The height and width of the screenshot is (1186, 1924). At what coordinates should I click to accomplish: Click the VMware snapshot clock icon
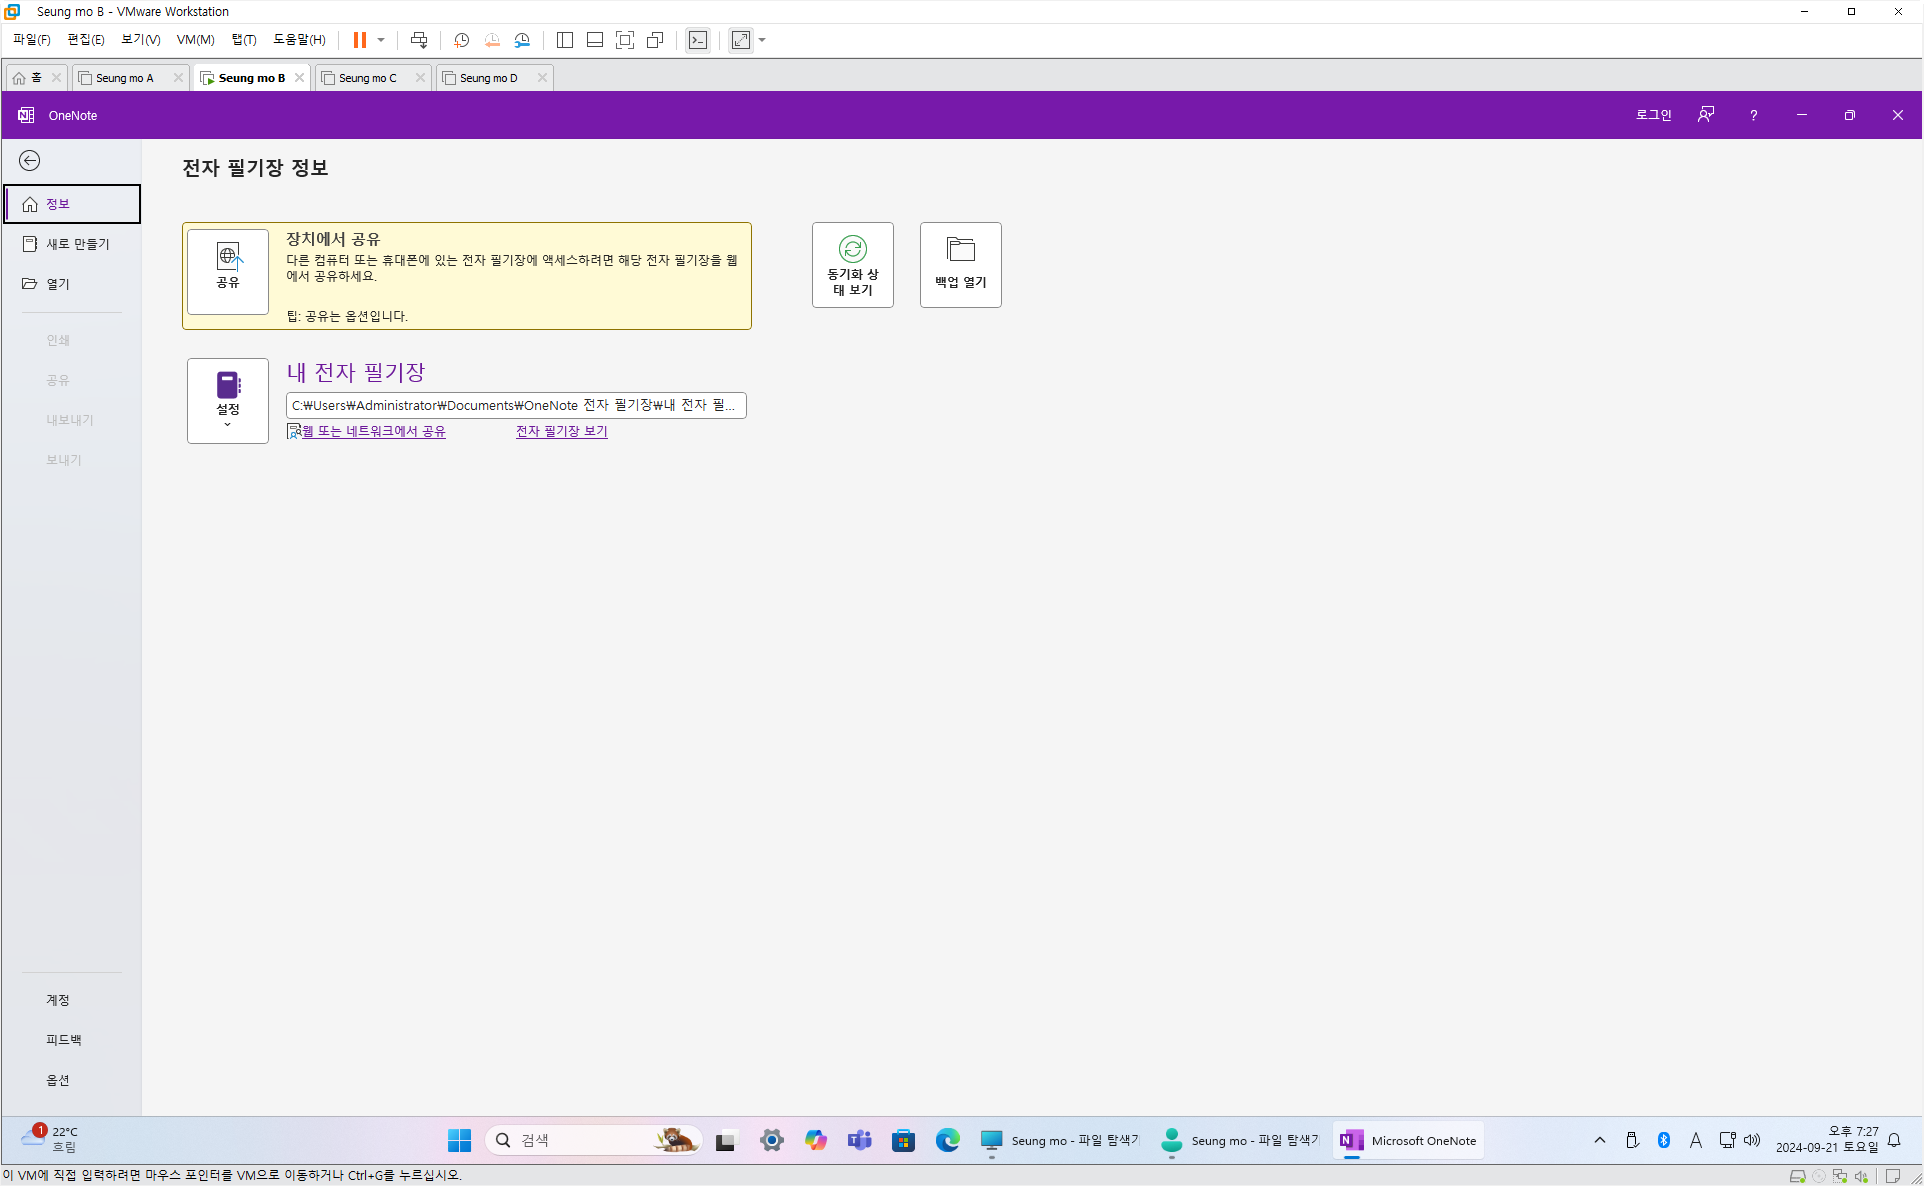pyautogui.click(x=461, y=40)
